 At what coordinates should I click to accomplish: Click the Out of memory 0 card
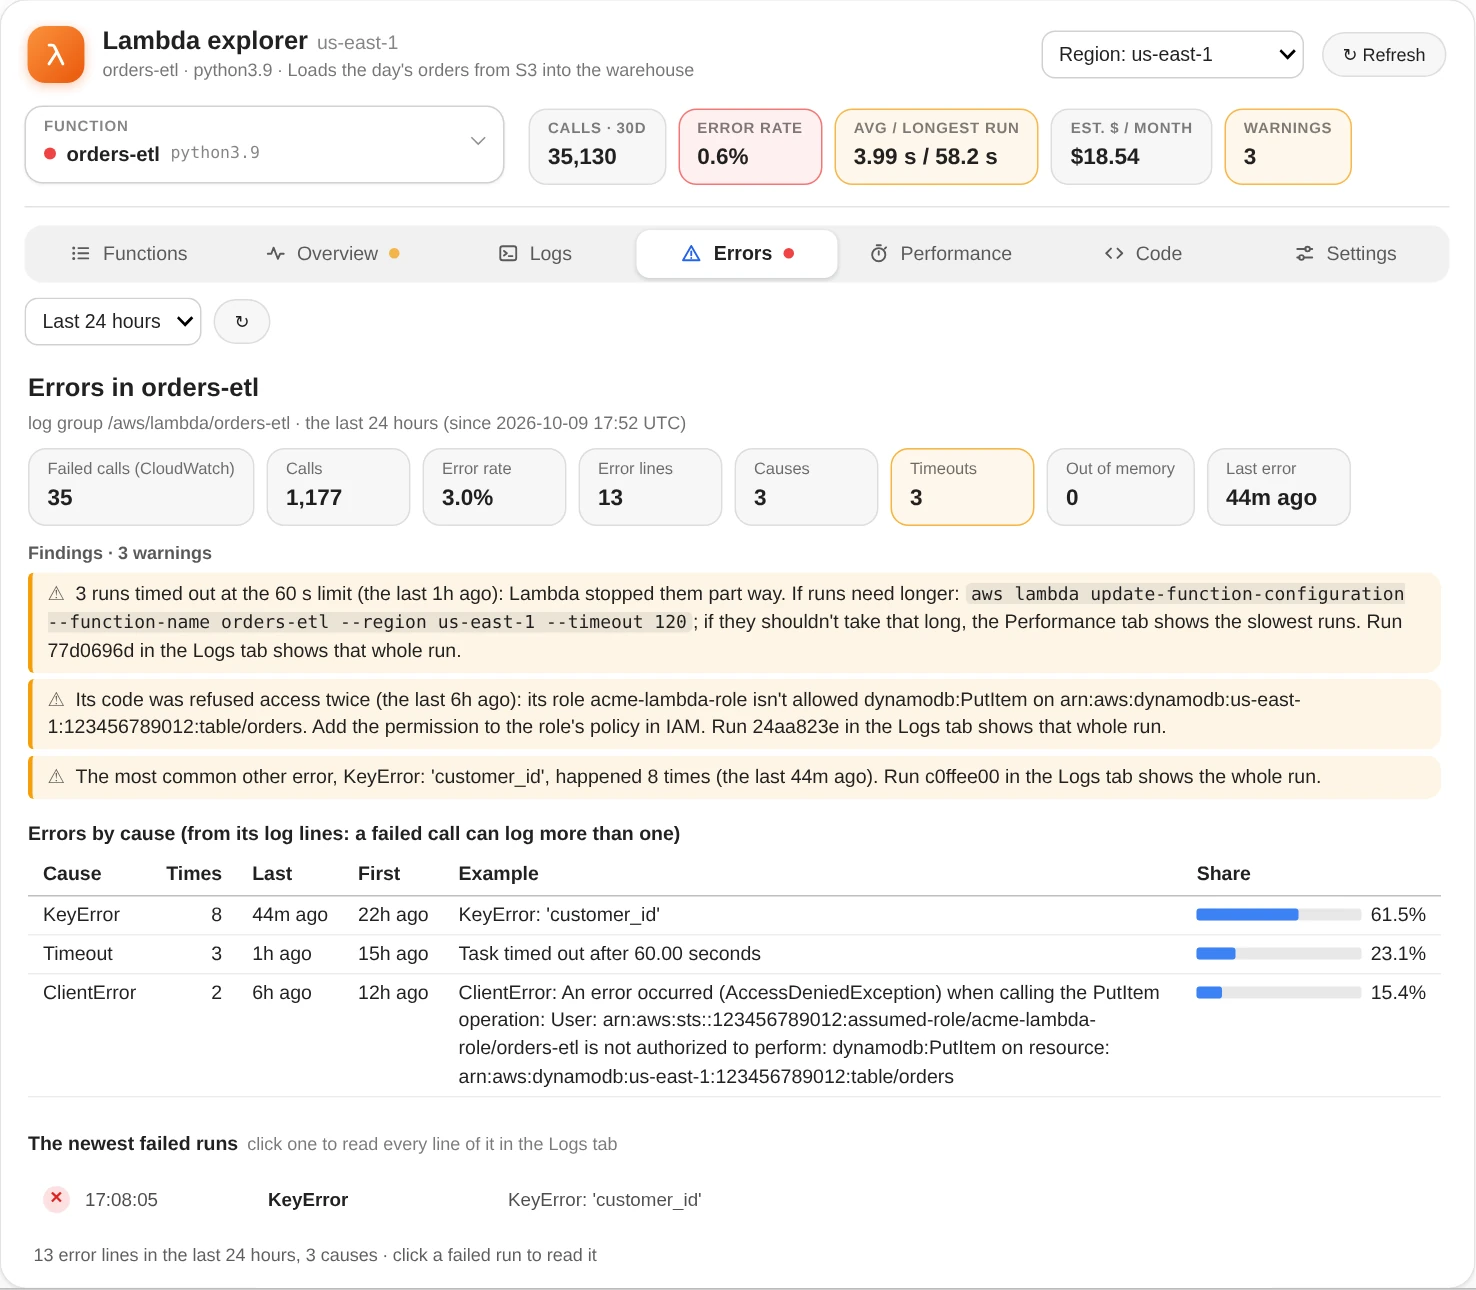coord(1120,487)
